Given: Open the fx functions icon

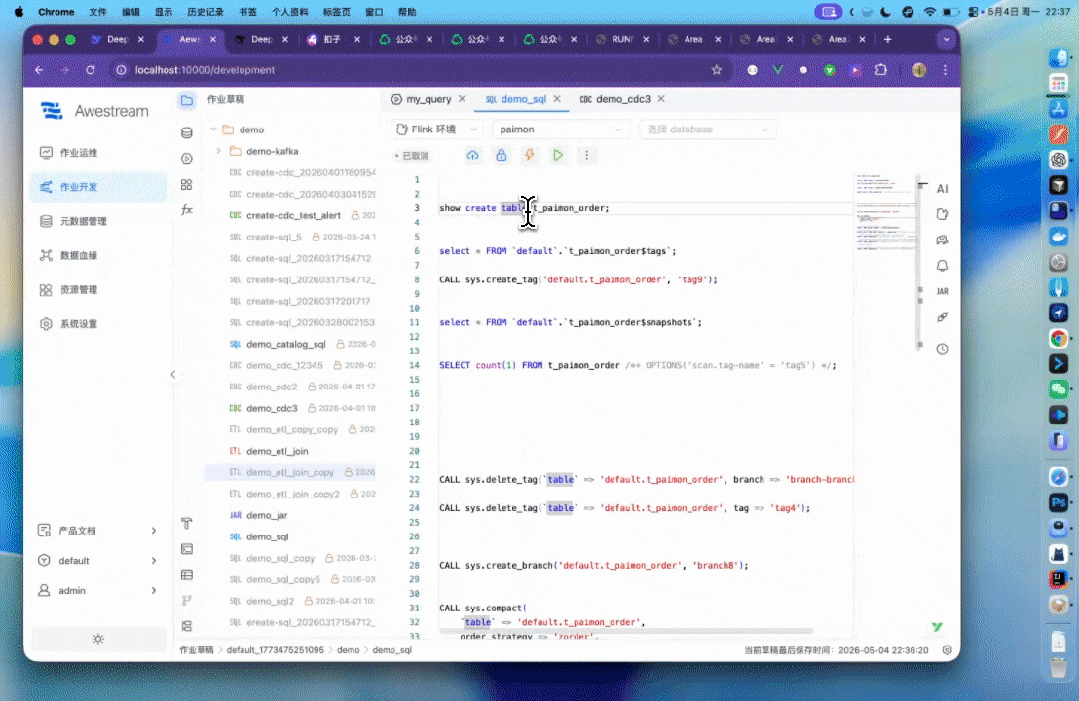Looking at the screenshot, I should 186,210.
